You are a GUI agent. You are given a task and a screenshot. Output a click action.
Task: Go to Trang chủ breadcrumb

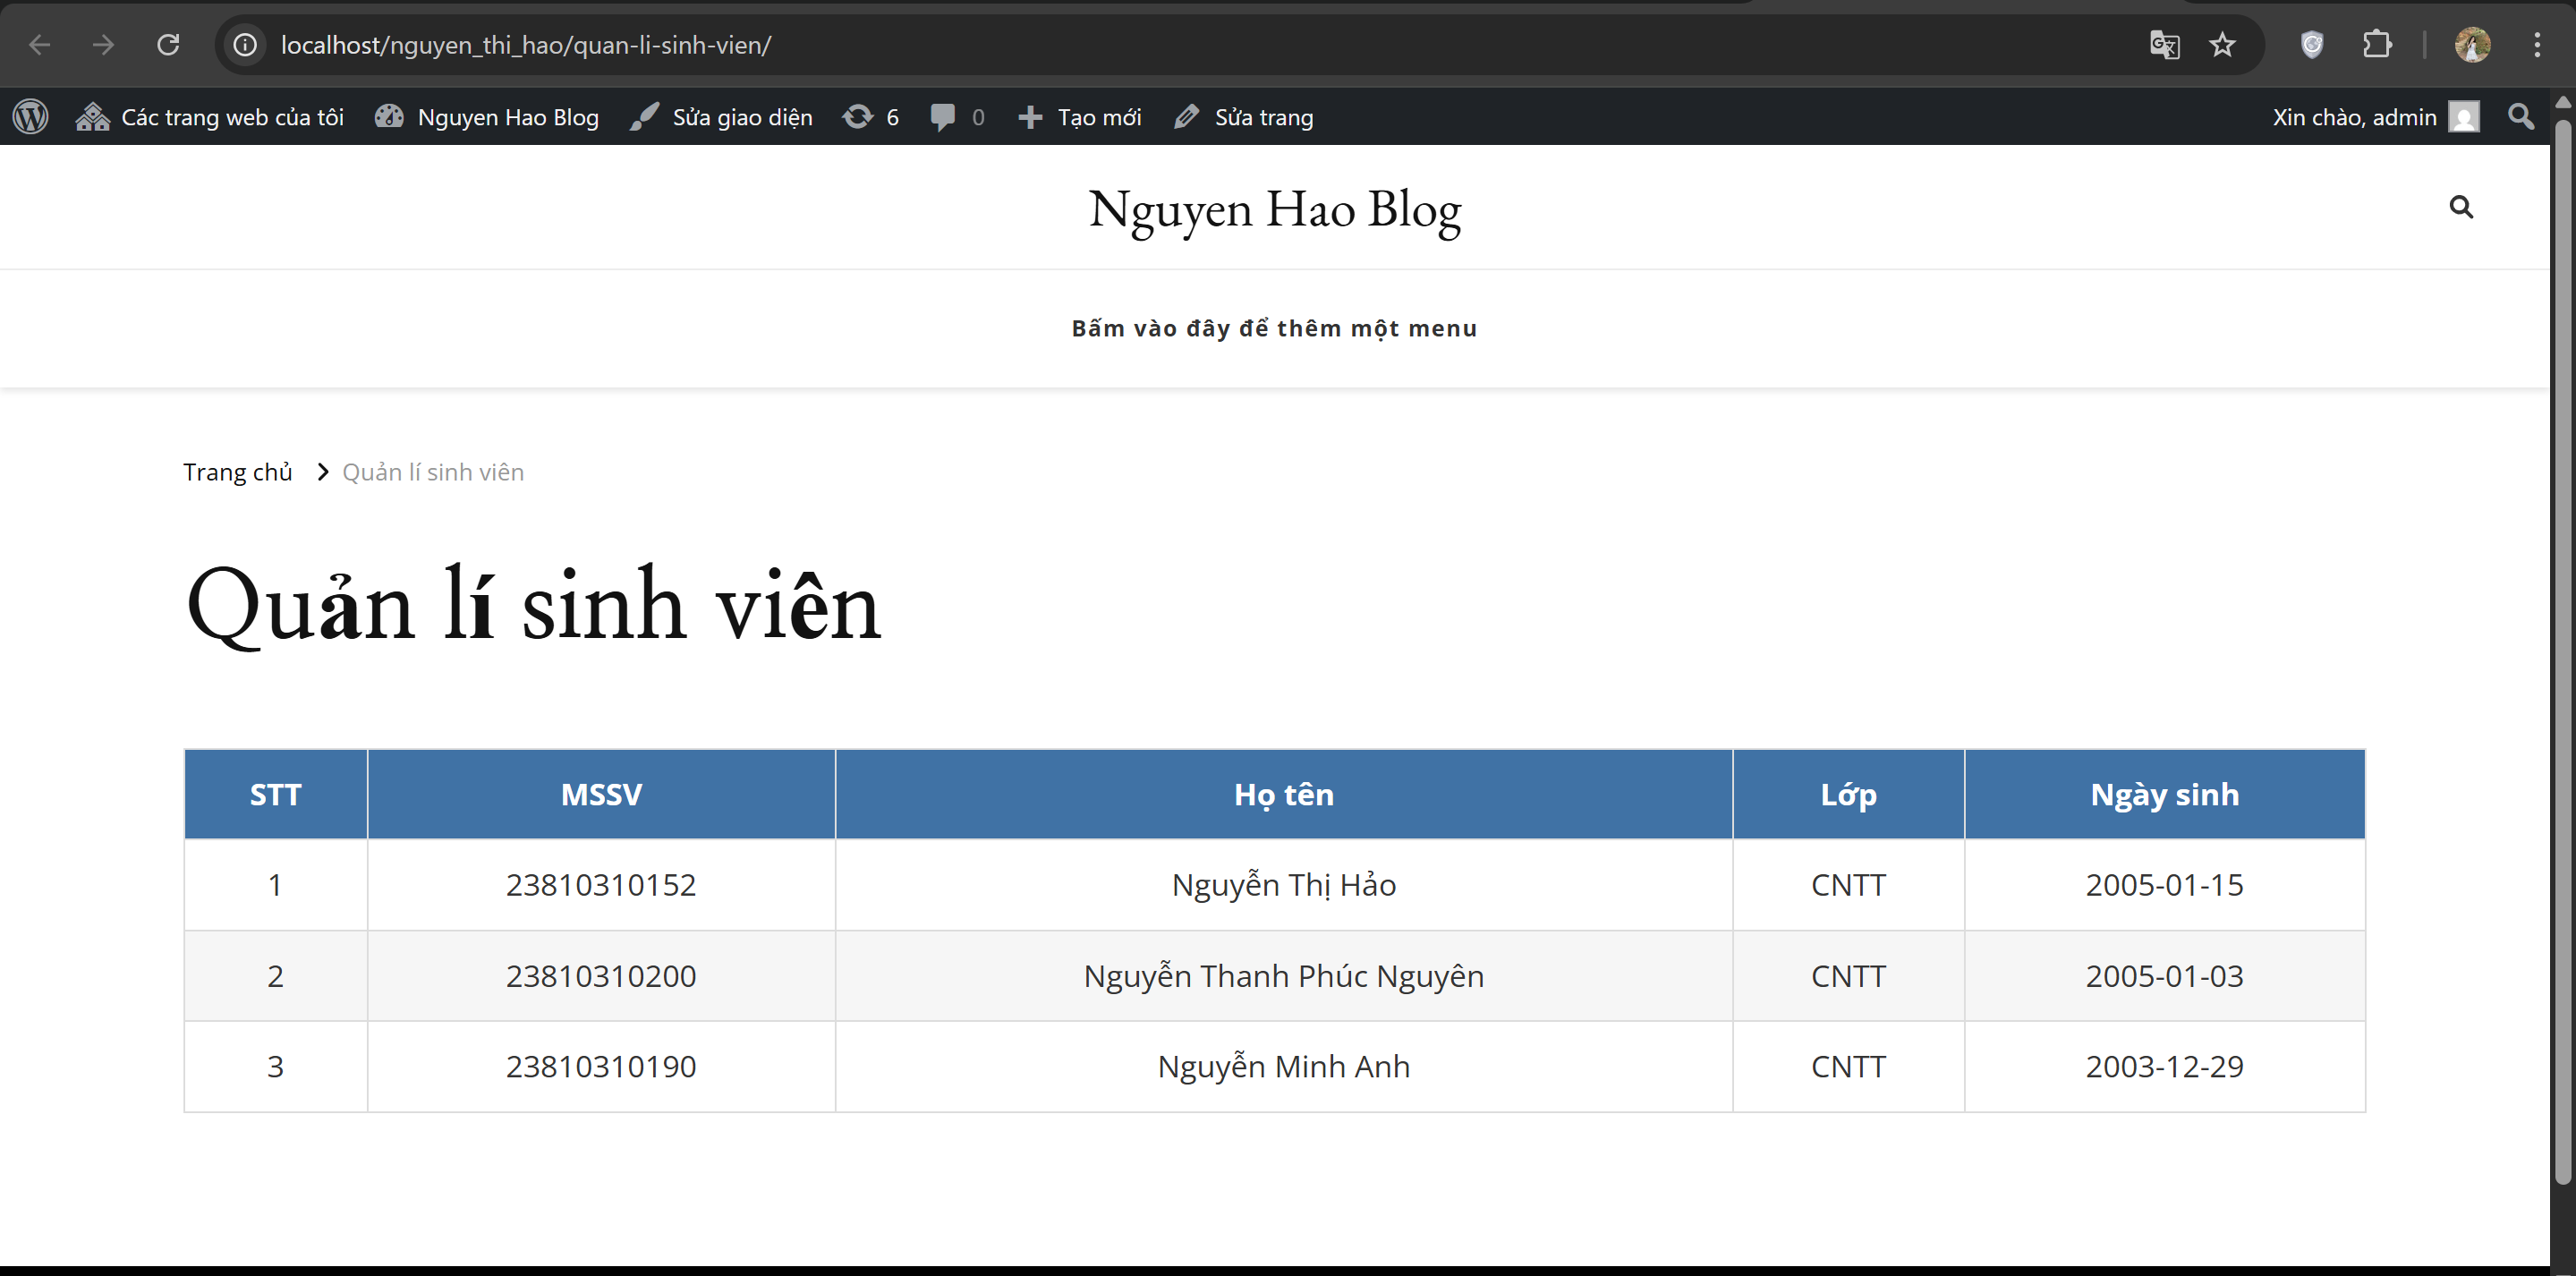tap(238, 472)
